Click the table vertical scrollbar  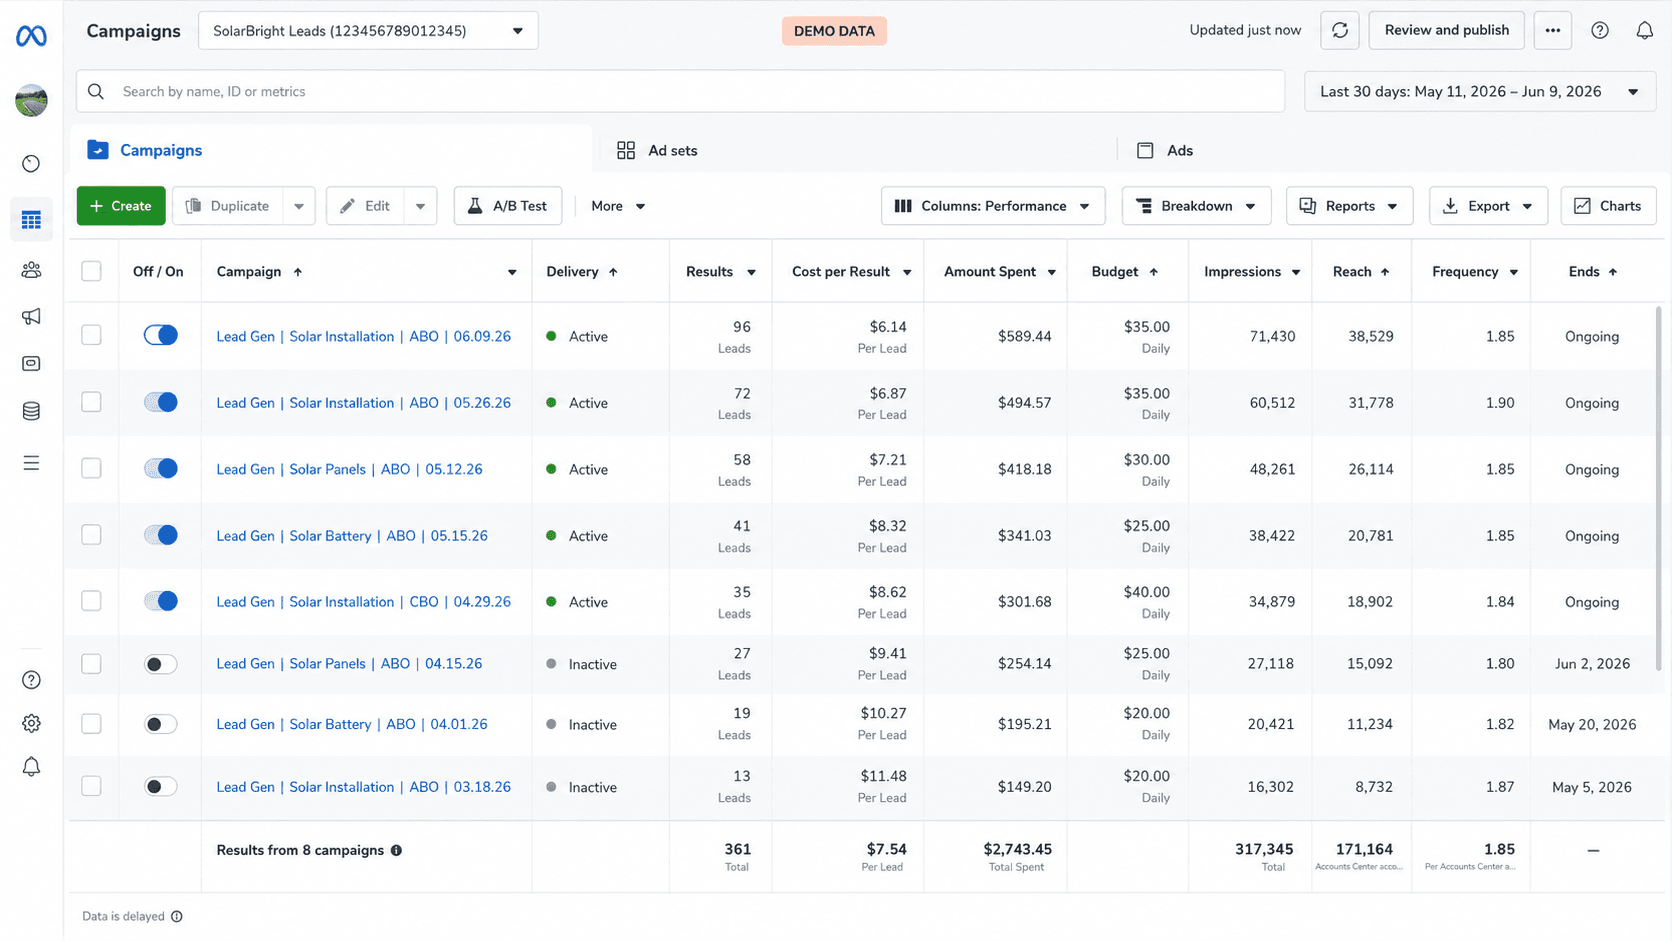point(1658,488)
